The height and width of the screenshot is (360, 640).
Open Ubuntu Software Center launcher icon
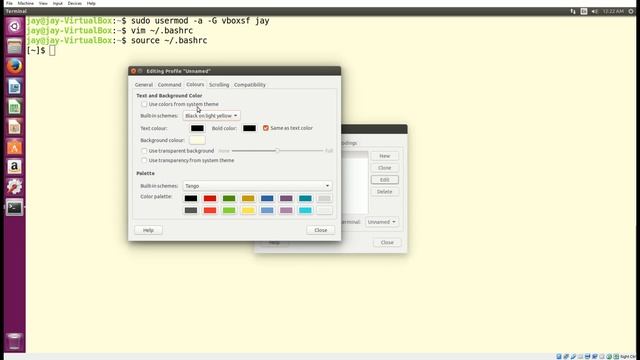(14, 147)
